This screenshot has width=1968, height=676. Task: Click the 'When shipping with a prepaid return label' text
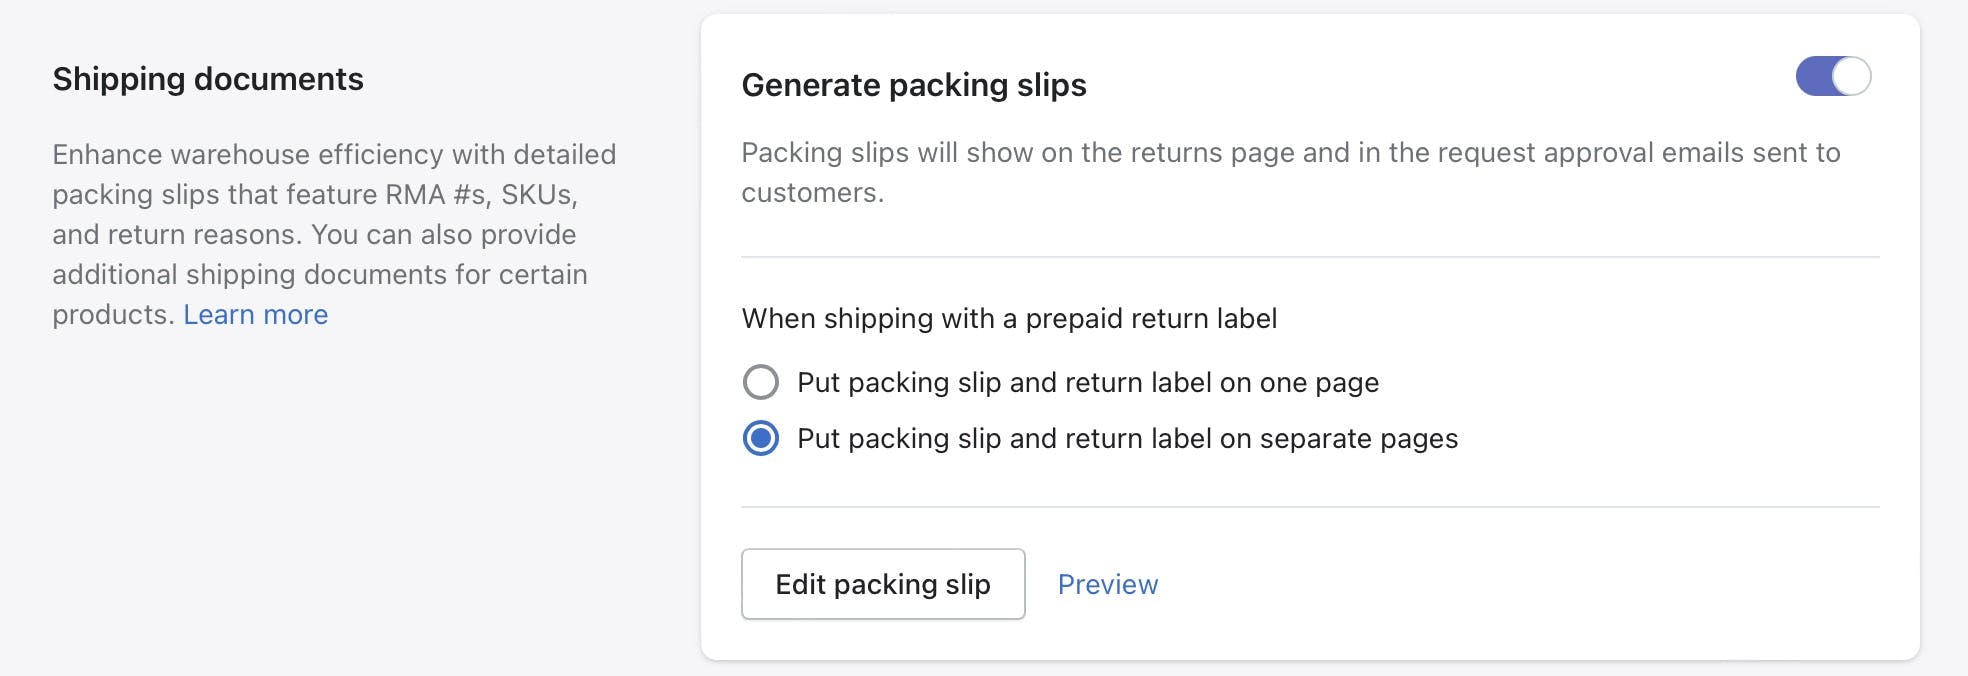pyautogui.click(x=1009, y=318)
